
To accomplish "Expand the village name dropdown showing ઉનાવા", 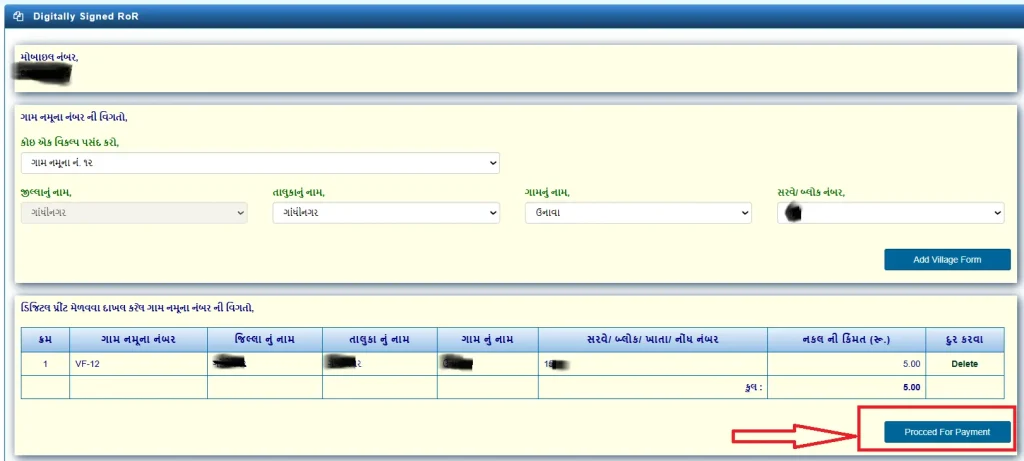I will [x=638, y=213].
